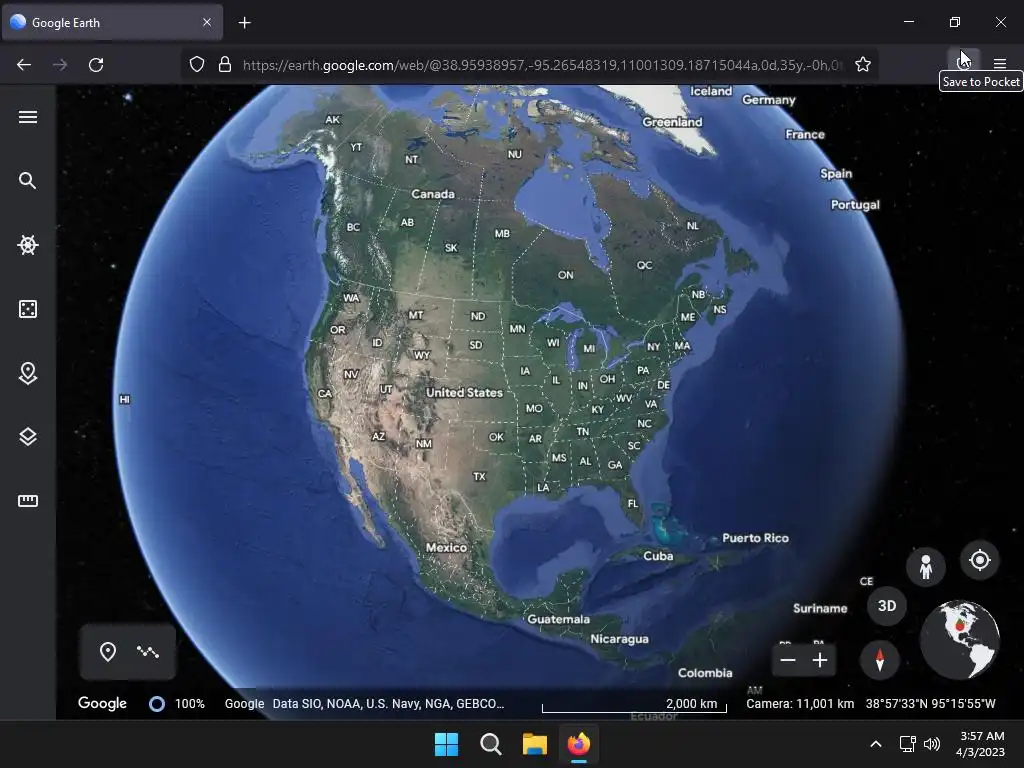Close the Google Earth tab
The width and height of the screenshot is (1024, 768).
pyautogui.click(x=206, y=22)
